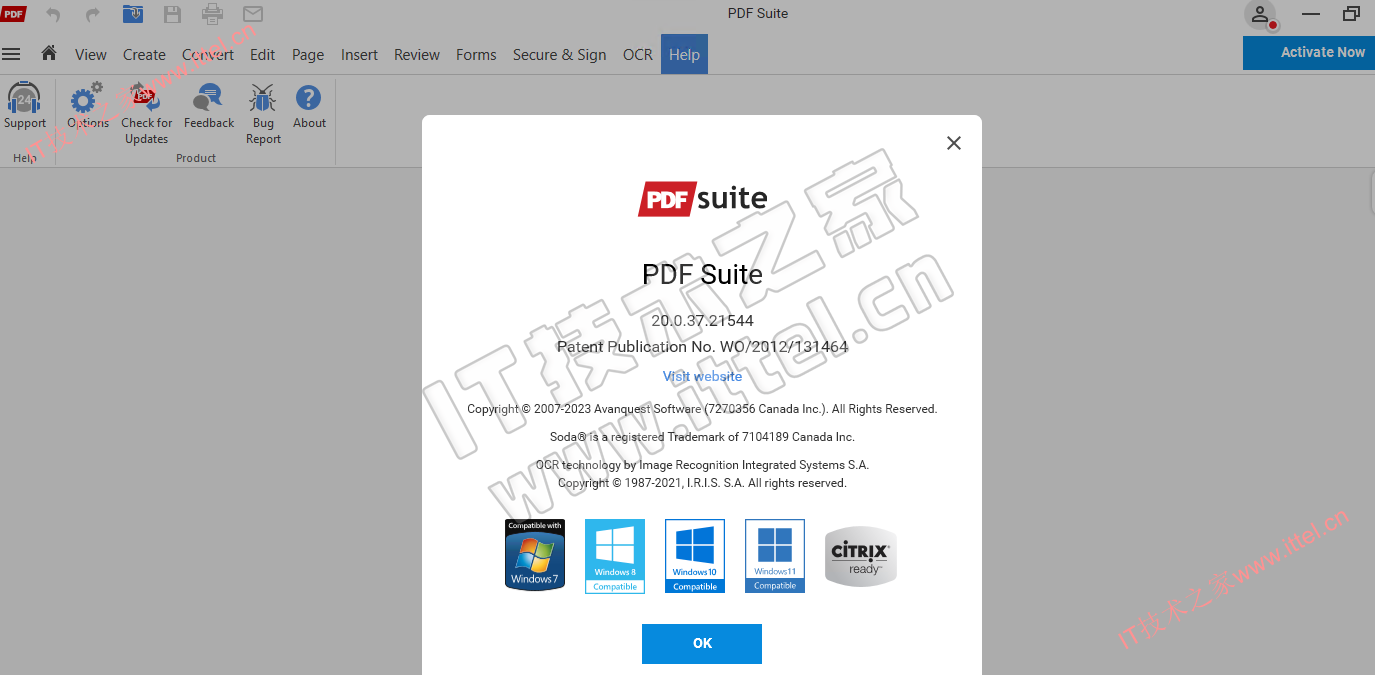Image resolution: width=1375 pixels, height=675 pixels.
Task: Select the OCR ribbon tab
Action: [637, 55]
